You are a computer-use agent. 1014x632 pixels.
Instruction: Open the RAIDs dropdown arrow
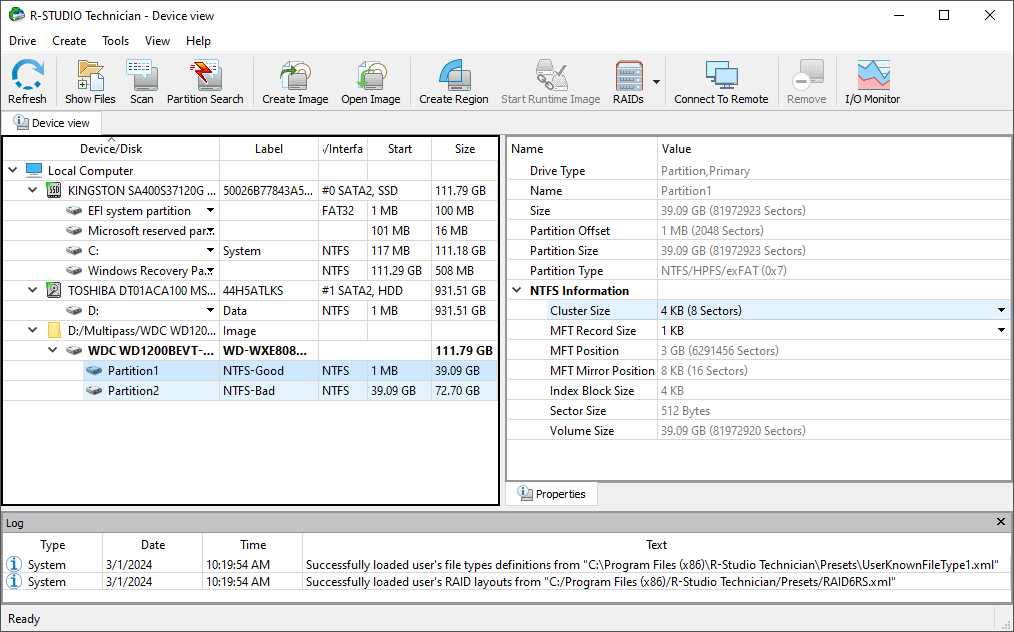click(x=656, y=82)
